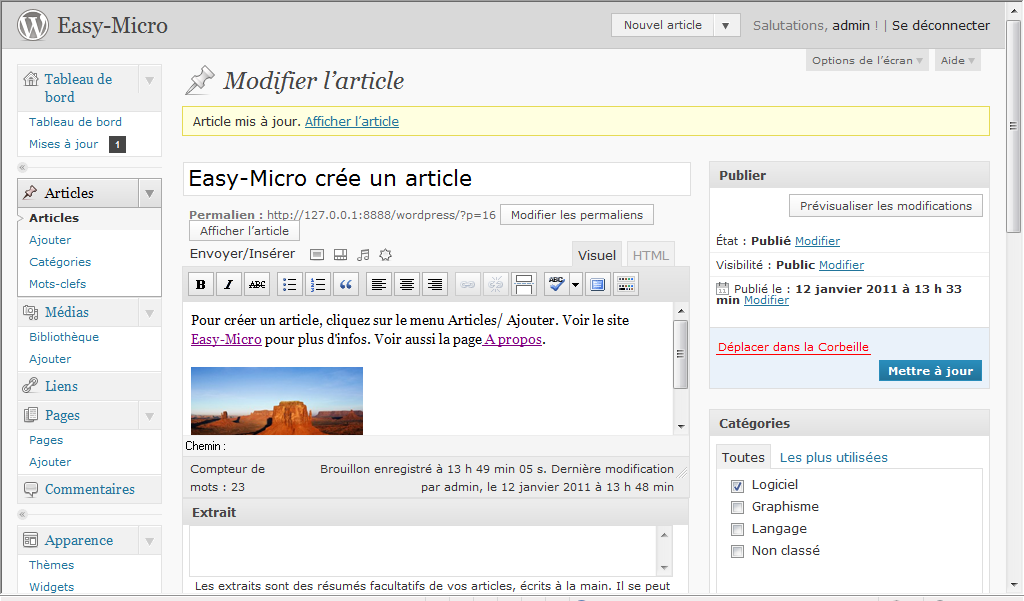The height and width of the screenshot is (601, 1024).
Task: Expand the Aide help panel
Action: [x=957, y=60]
